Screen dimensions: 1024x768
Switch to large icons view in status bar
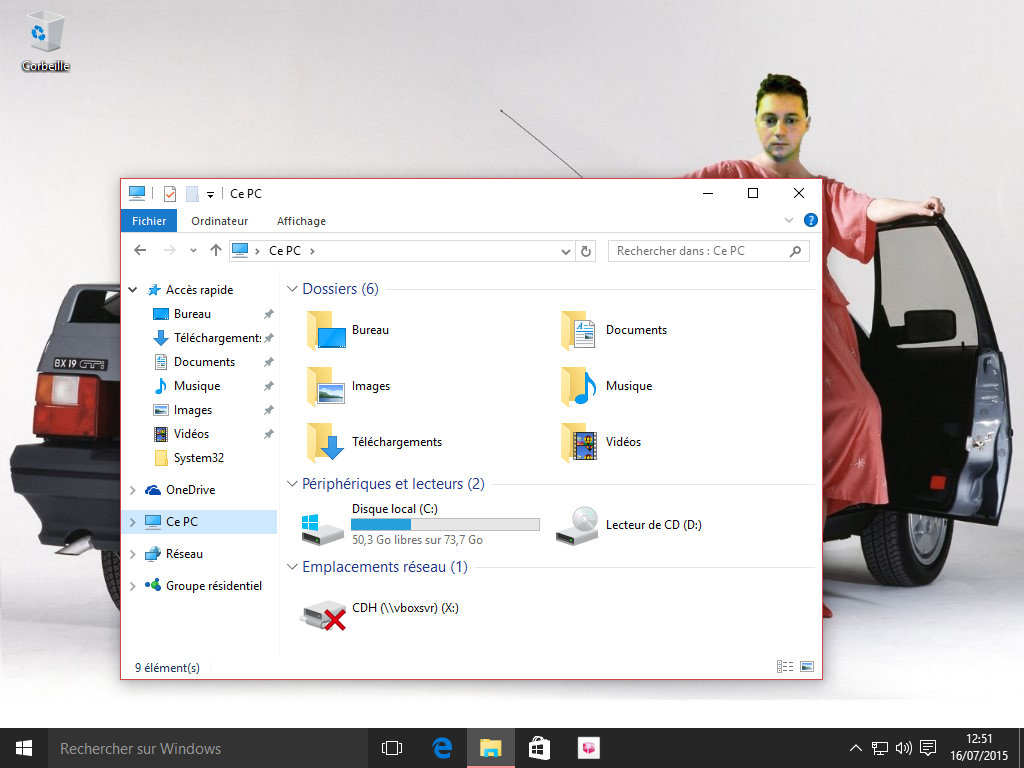(807, 667)
